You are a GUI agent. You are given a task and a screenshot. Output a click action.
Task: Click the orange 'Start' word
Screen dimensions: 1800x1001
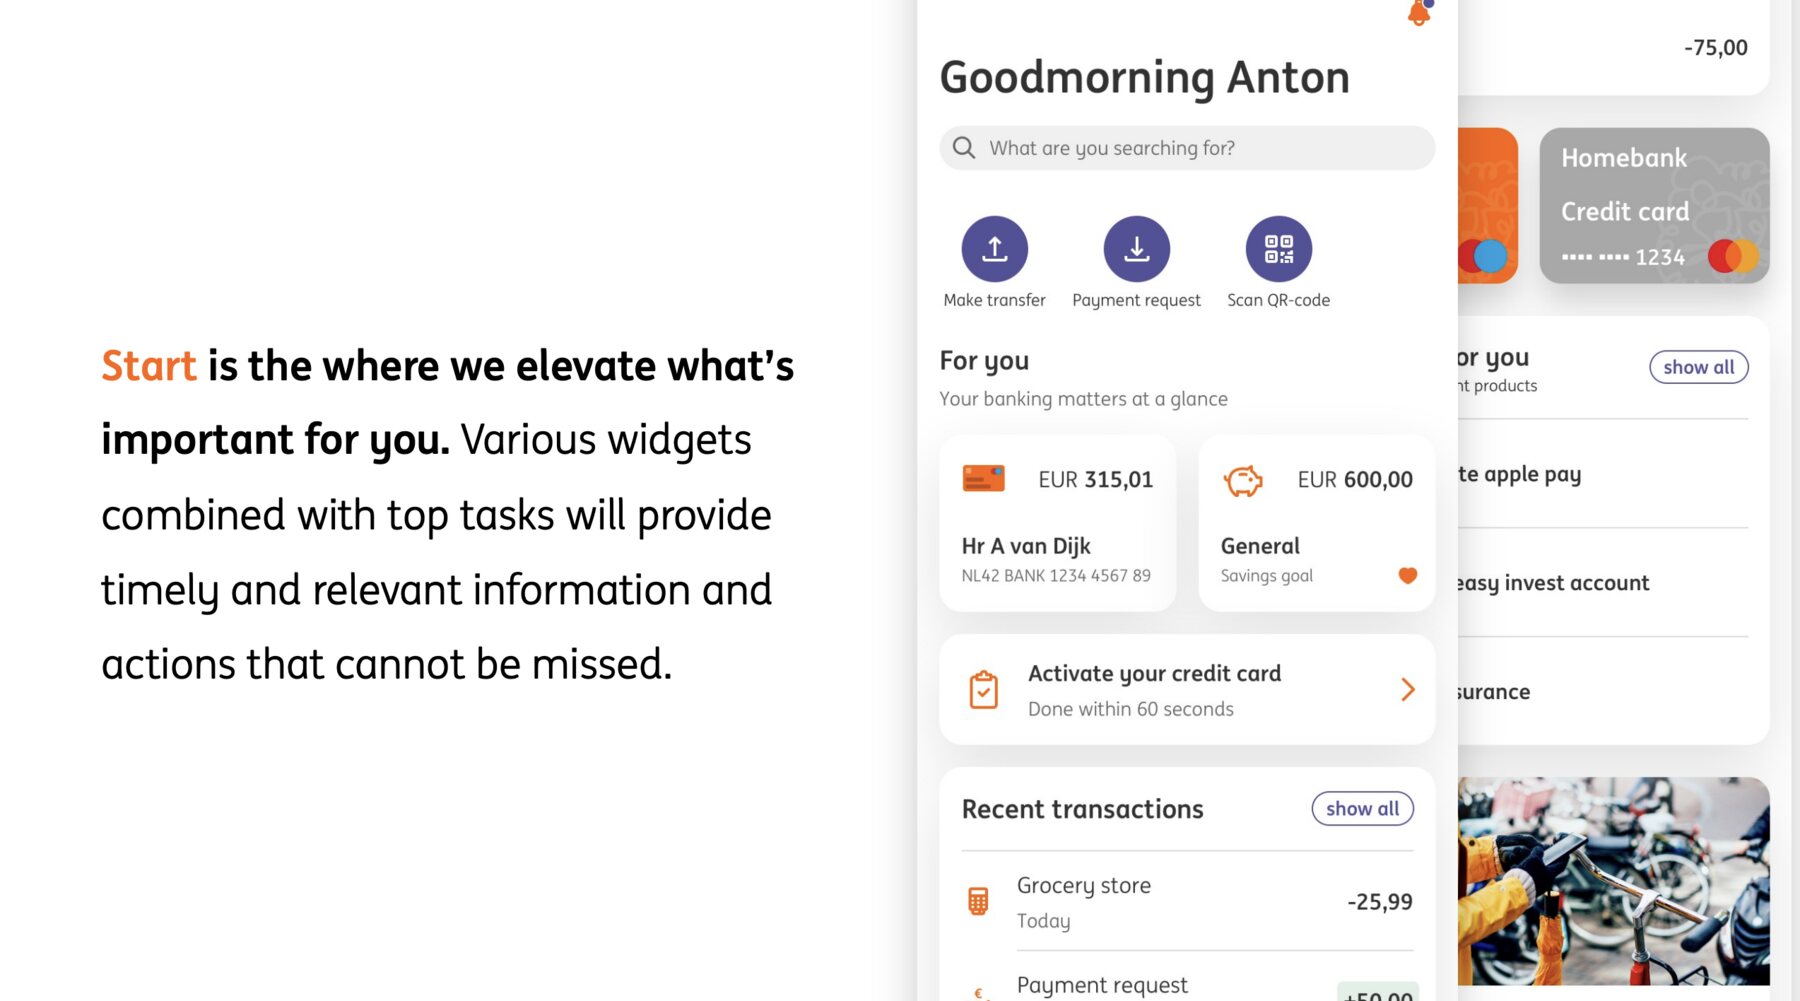coord(149,366)
